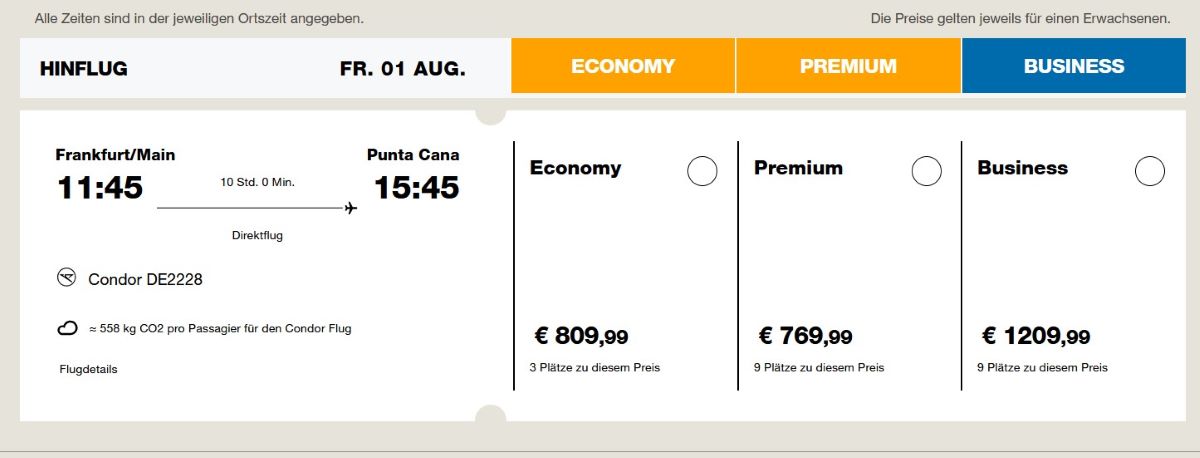Click the airplane icon on the route line
The height and width of the screenshot is (458, 1200).
click(x=350, y=208)
